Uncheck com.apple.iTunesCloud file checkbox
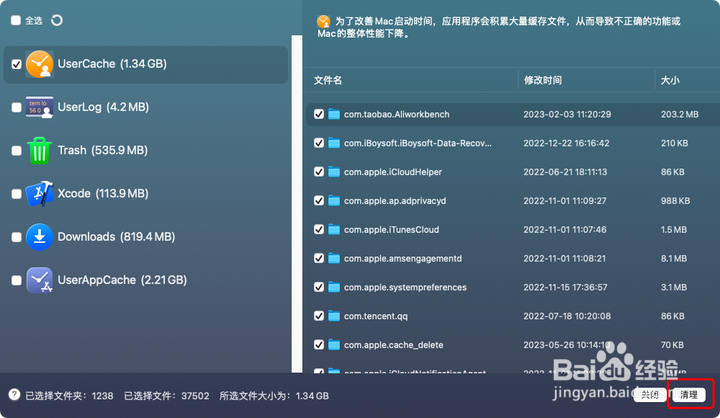This screenshot has width=720, height=418. [319, 229]
